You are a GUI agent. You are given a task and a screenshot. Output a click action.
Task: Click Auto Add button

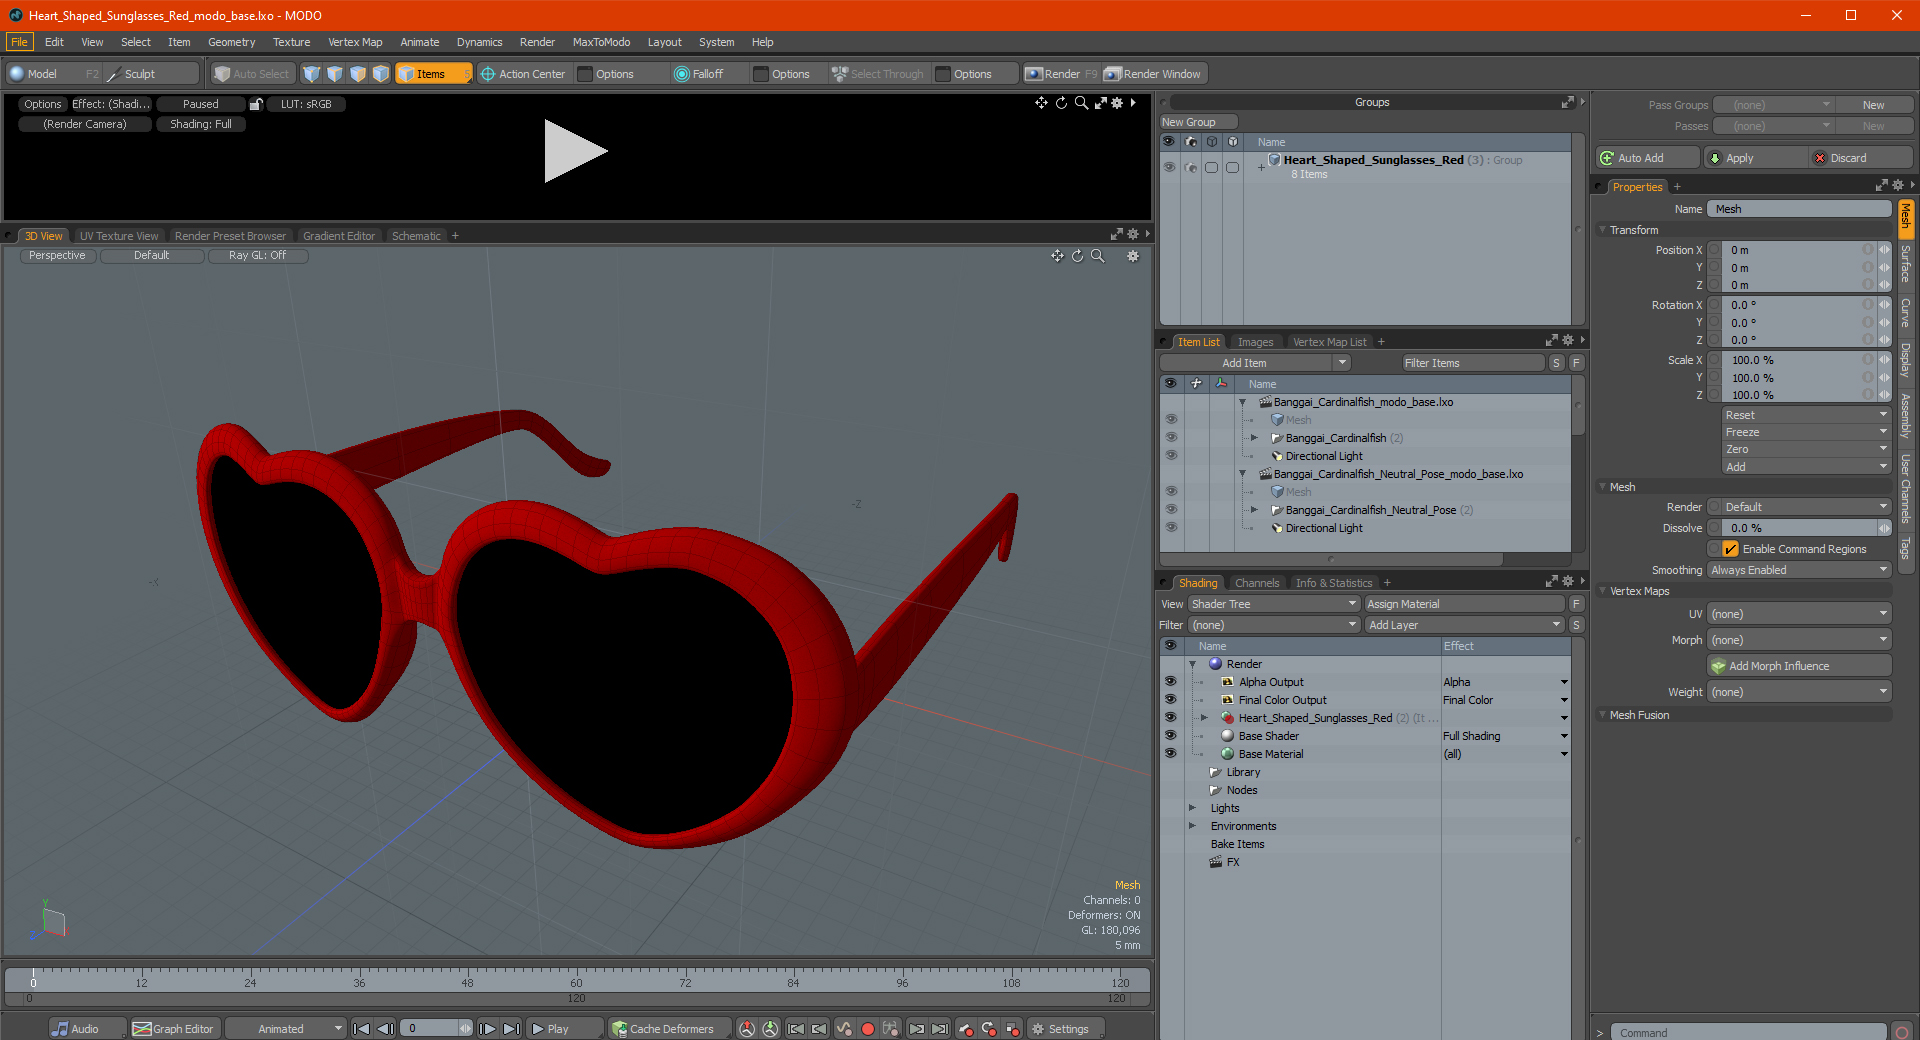[x=1647, y=158]
